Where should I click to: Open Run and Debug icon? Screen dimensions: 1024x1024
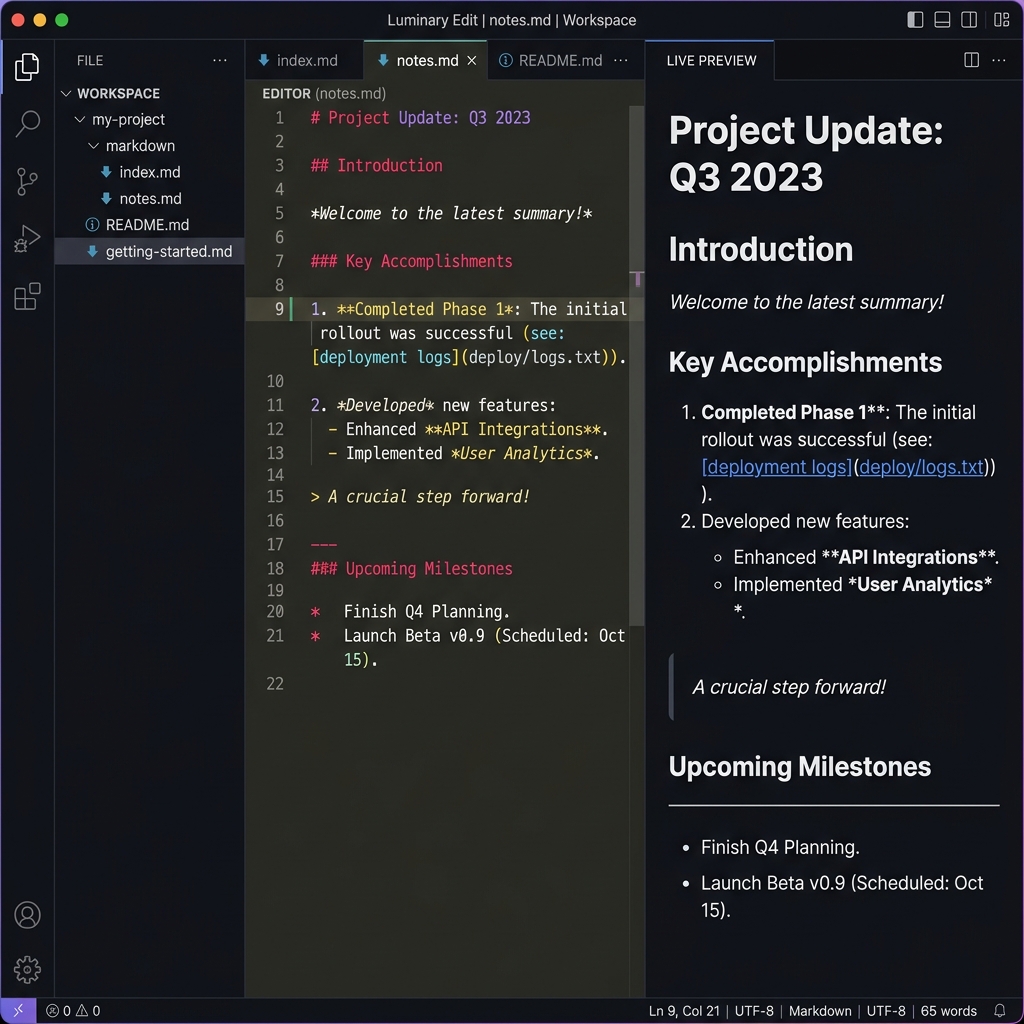click(x=27, y=238)
